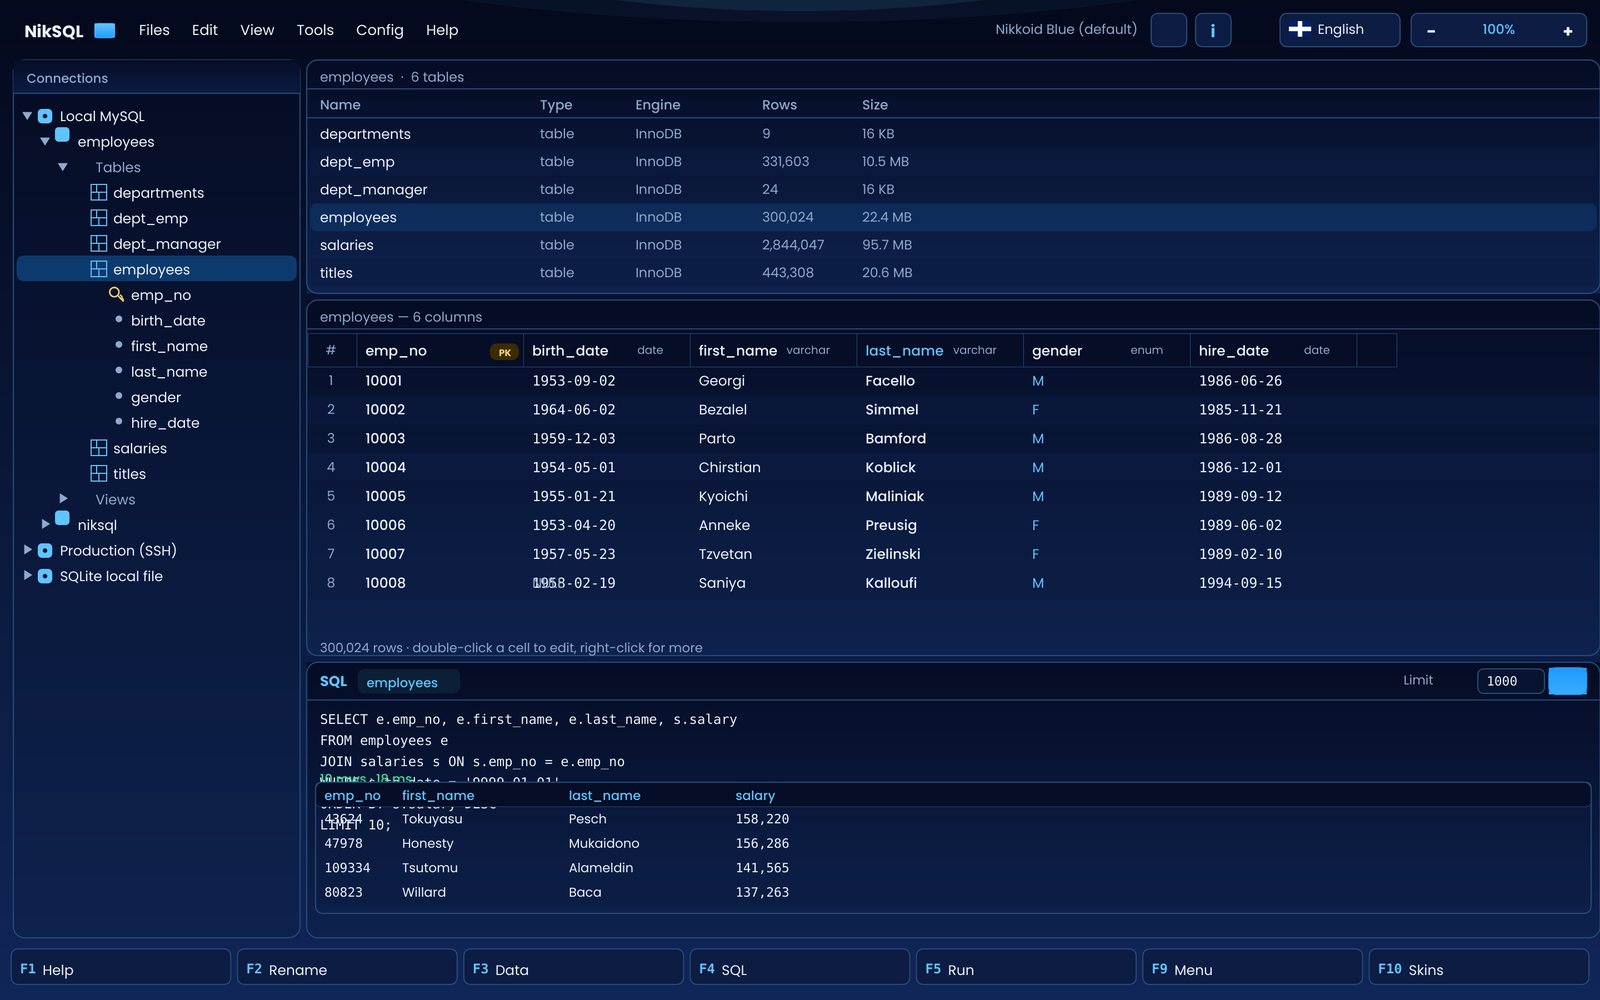This screenshot has height=1000, width=1600.
Task: Click the PK badge on emp_no column
Action: coord(504,352)
